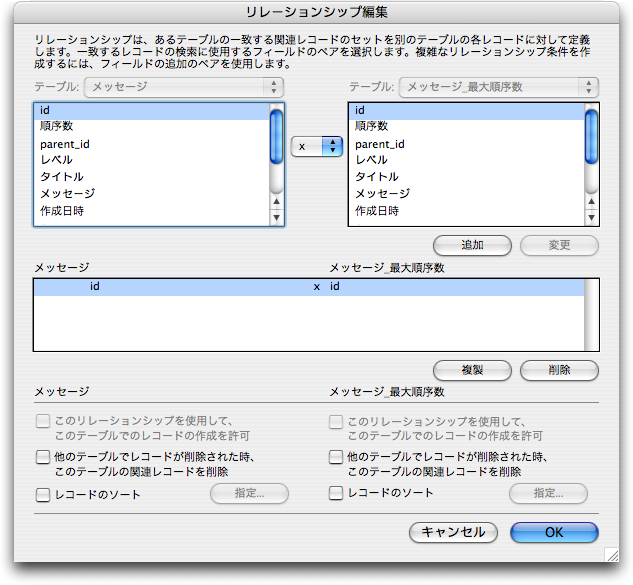Enable cascade delete for right メッセージ_最大順序数 table
Viewport: 633px width, 585px height.
(337, 458)
